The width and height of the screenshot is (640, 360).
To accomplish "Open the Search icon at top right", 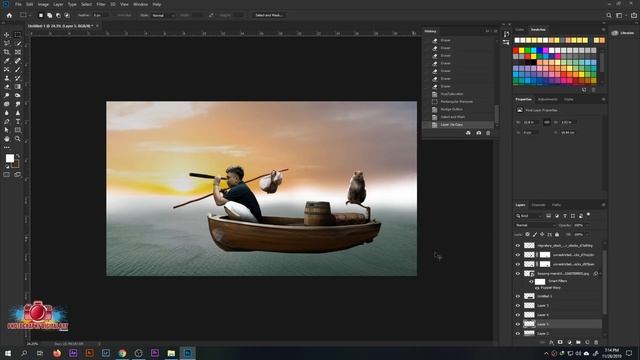I will click(609, 15).
